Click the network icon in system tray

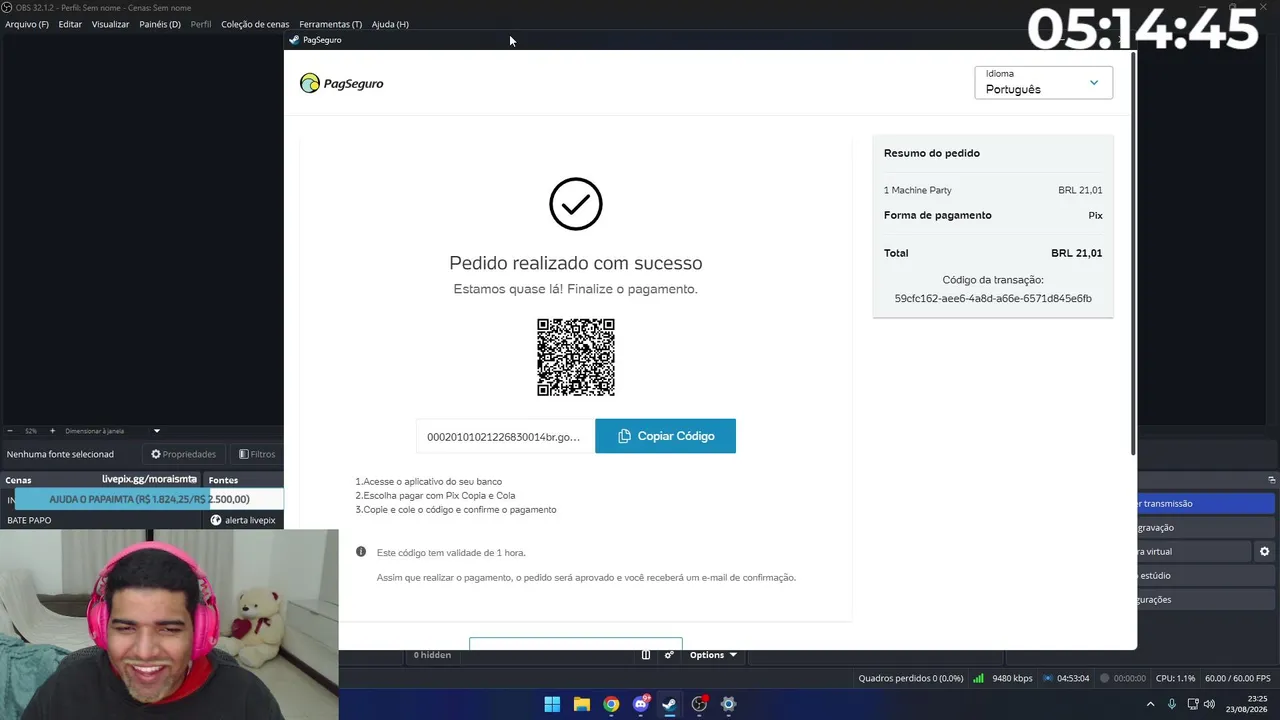(1193, 704)
